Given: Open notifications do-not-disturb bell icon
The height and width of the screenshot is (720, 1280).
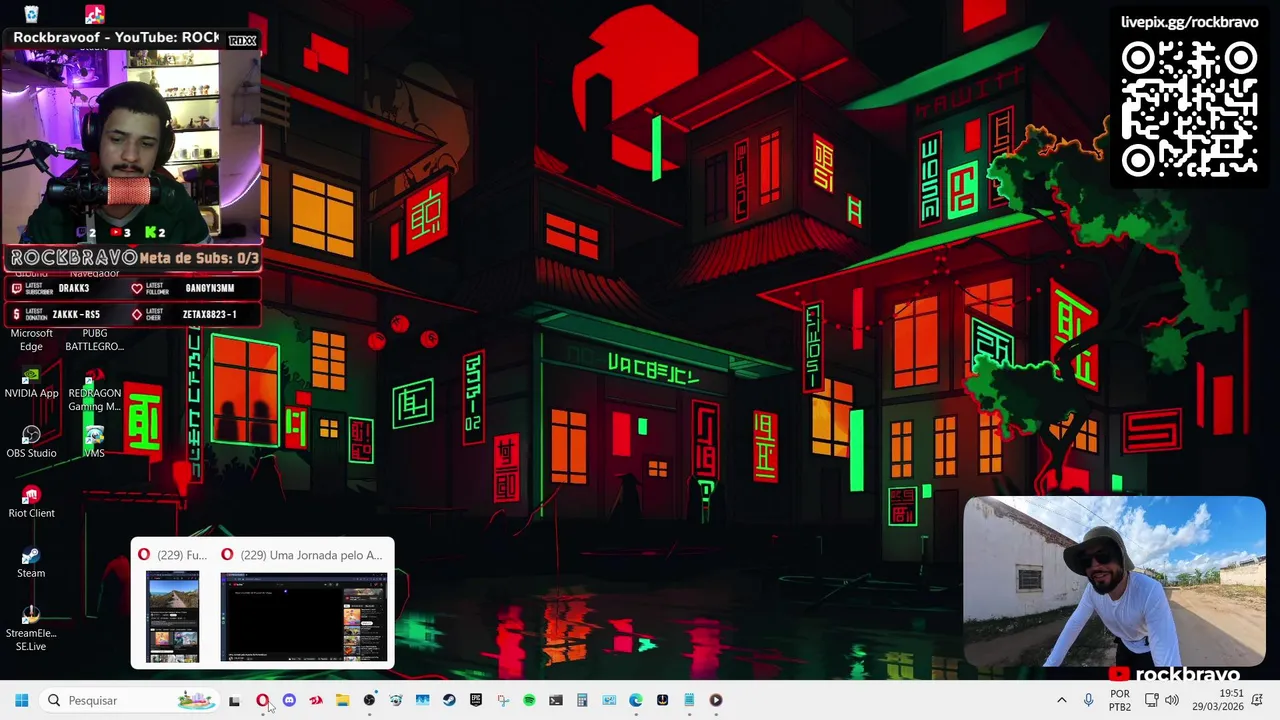Looking at the screenshot, I should (1258, 700).
